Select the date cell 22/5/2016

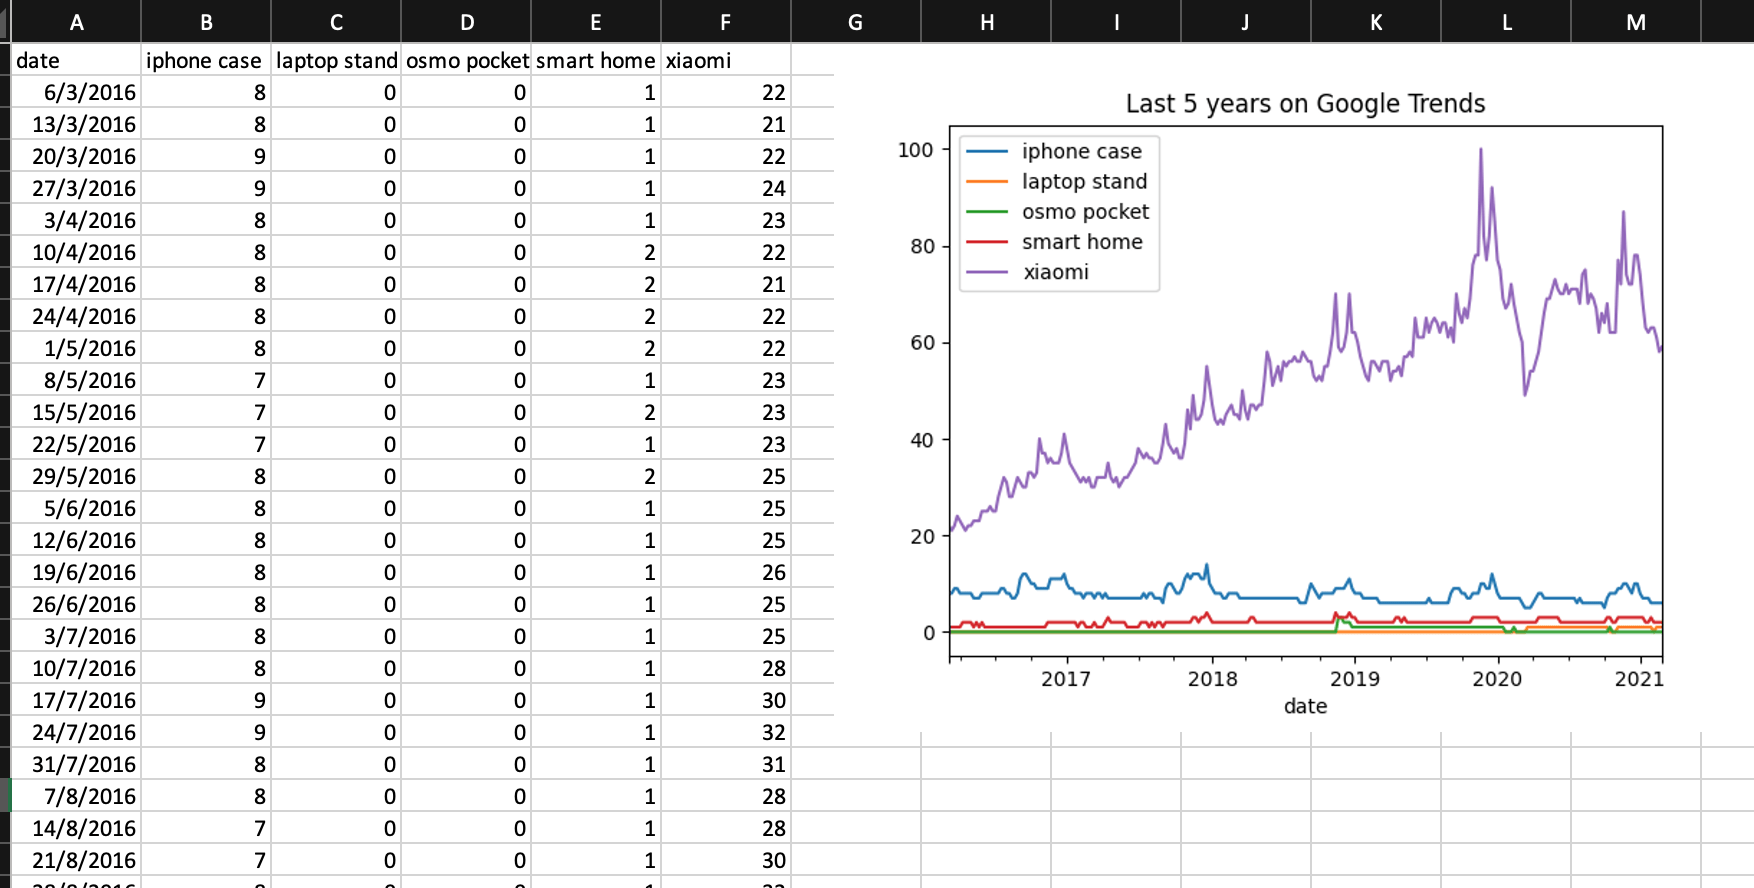76,444
